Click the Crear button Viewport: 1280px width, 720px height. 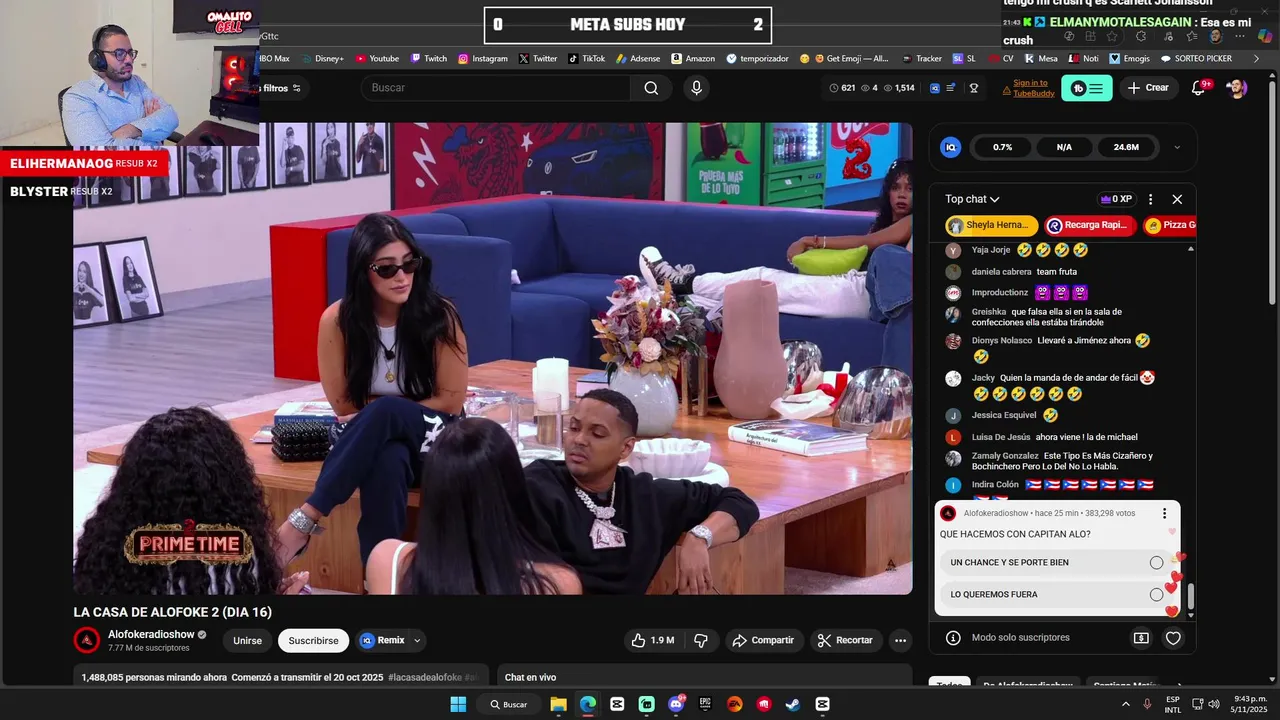pos(1148,88)
